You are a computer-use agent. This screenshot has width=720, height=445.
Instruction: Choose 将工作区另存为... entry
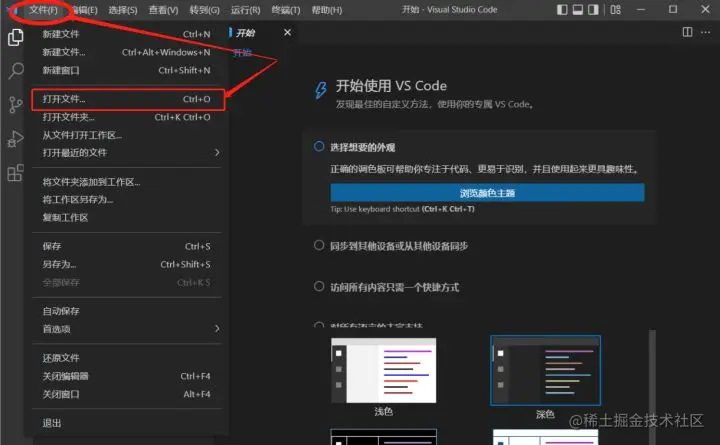click(127, 199)
